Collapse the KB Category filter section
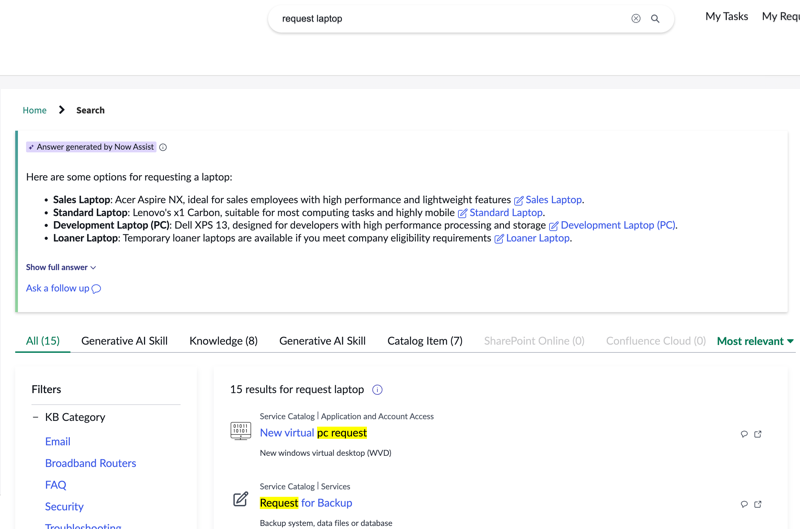This screenshot has height=529, width=800. pos(35,417)
